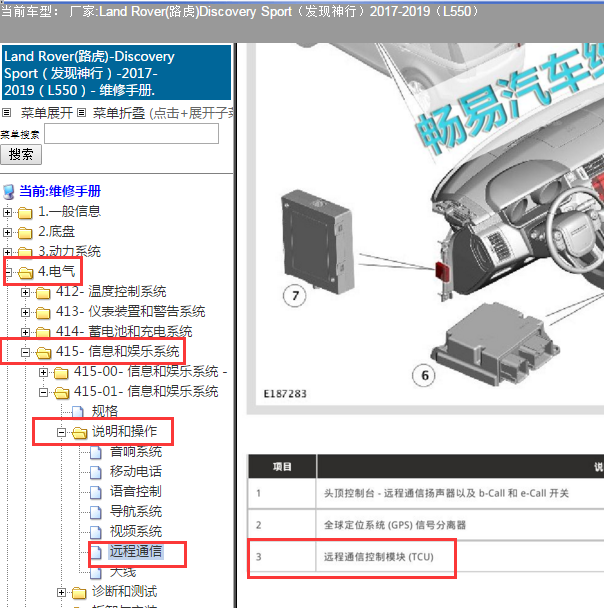Viewport: 604px width, 608px height.
Task: Click the 项目 table header
Action: [x=282, y=467]
